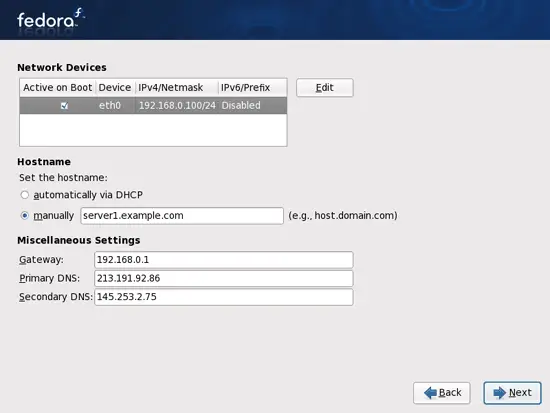Click the blue arrow icon on Back
This screenshot has height=413, width=550.
(x=430, y=393)
